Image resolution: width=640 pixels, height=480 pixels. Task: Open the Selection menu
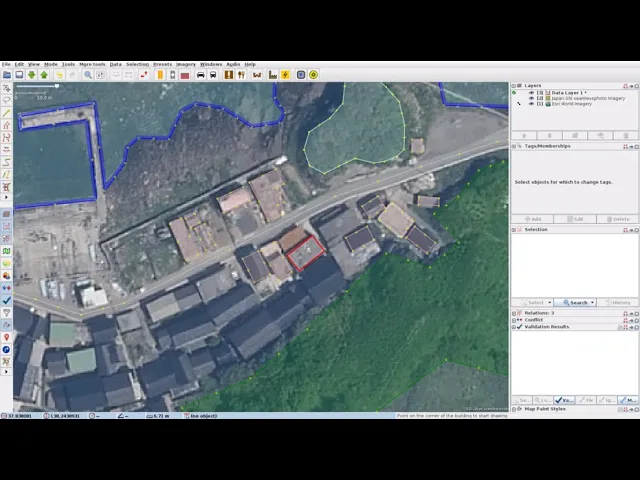(138, 64)
